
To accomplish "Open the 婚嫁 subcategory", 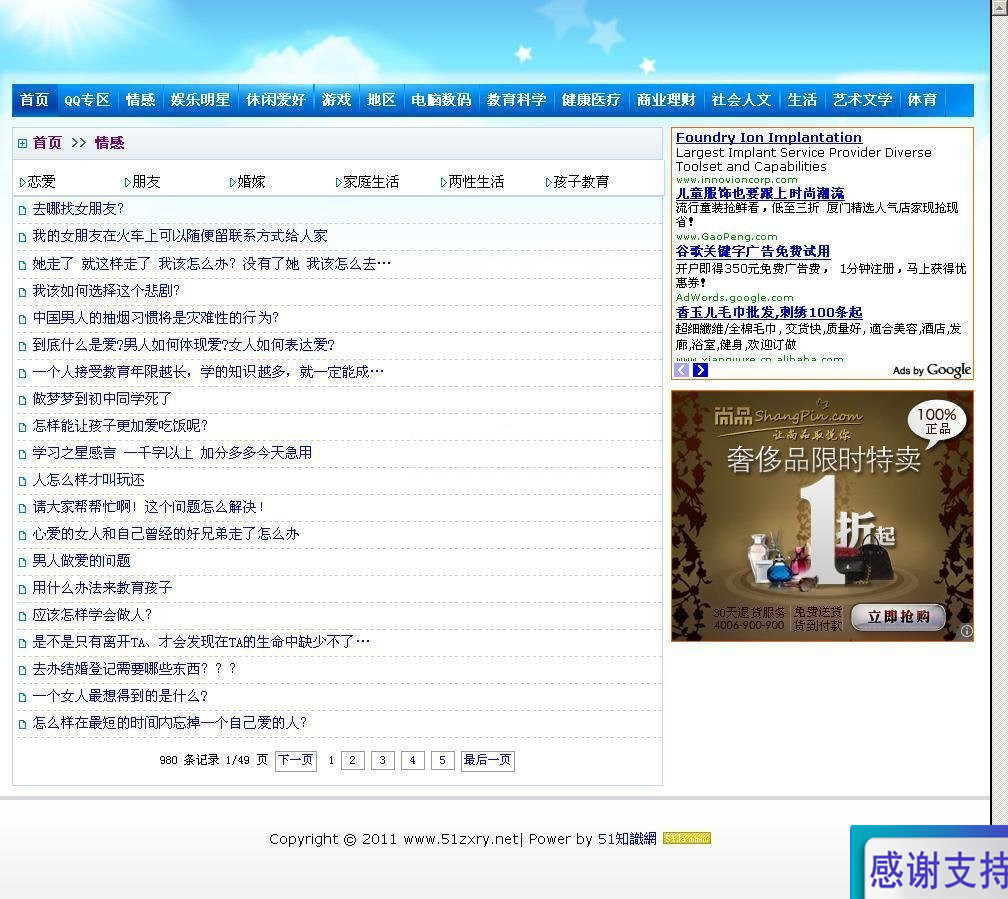I will [x=251, y=182].
